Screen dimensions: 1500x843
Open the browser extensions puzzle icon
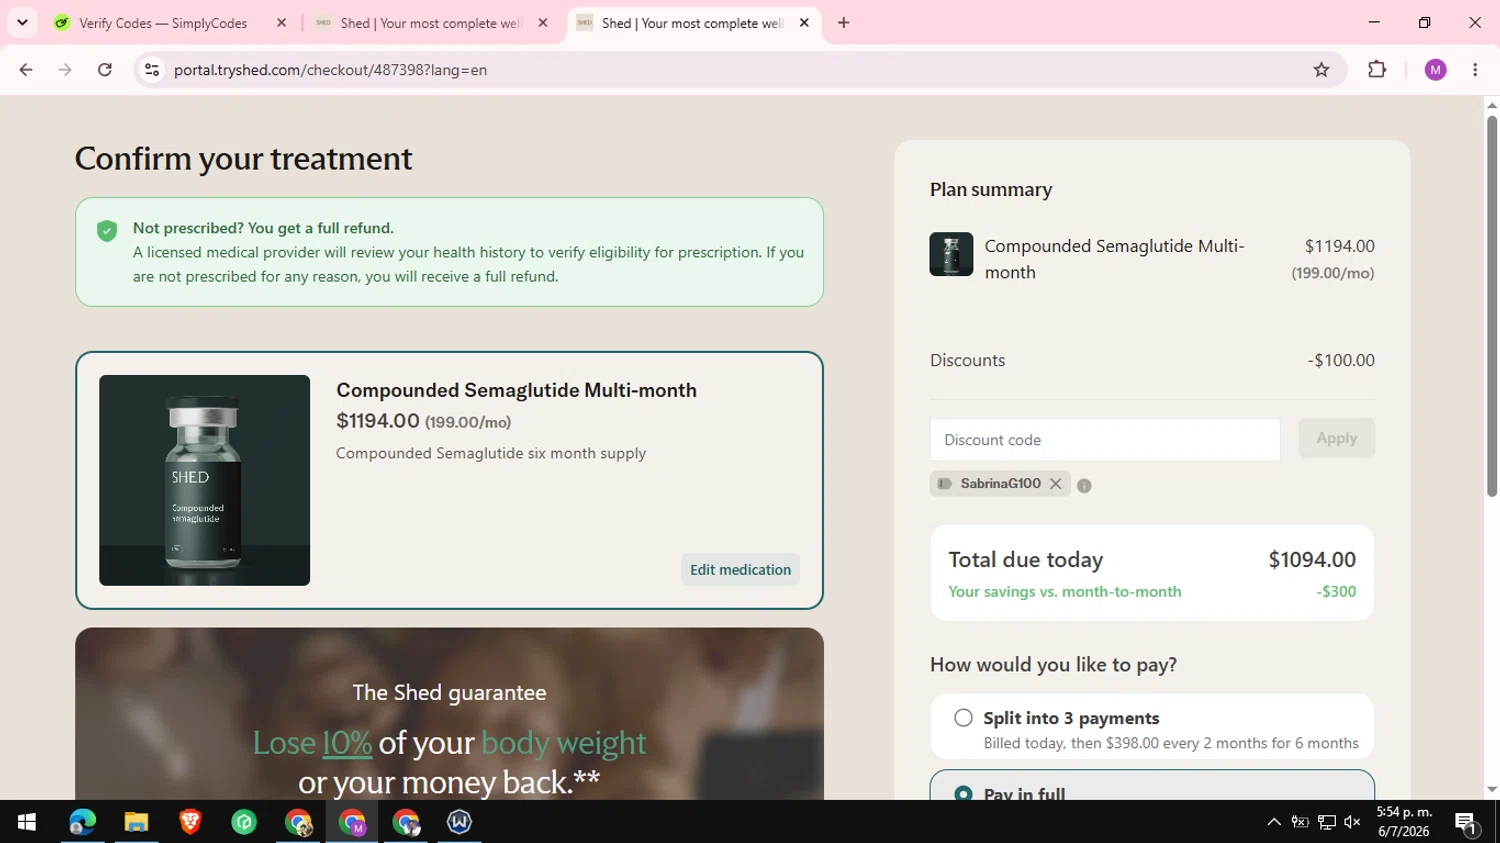[1377, 70]
